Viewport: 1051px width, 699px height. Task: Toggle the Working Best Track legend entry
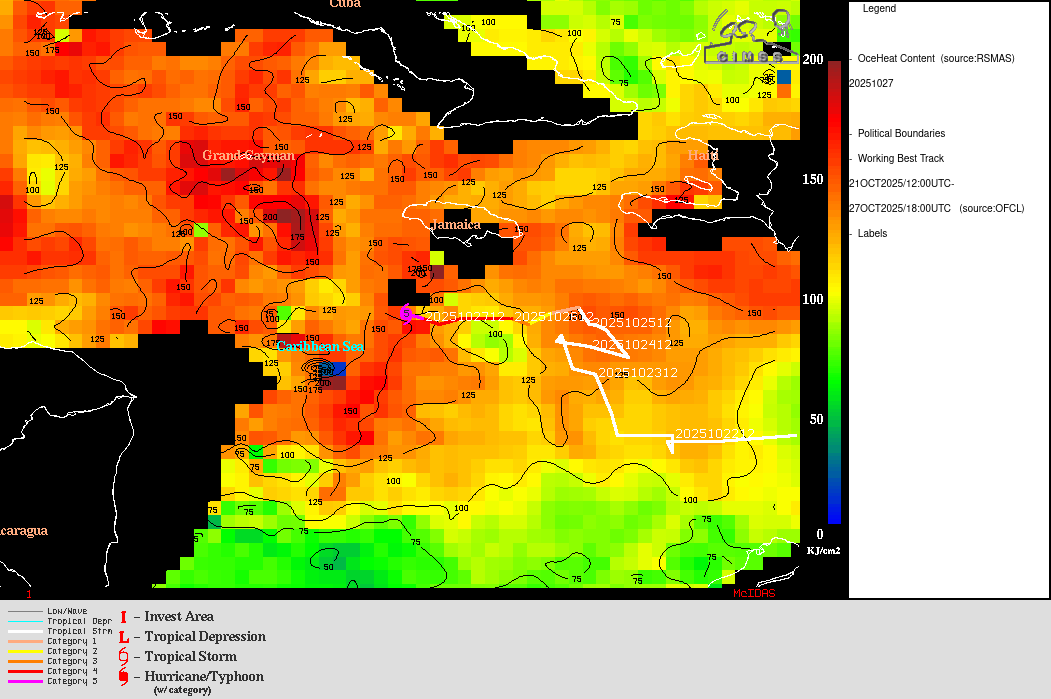pyautogui.click(x=900, y=159)
